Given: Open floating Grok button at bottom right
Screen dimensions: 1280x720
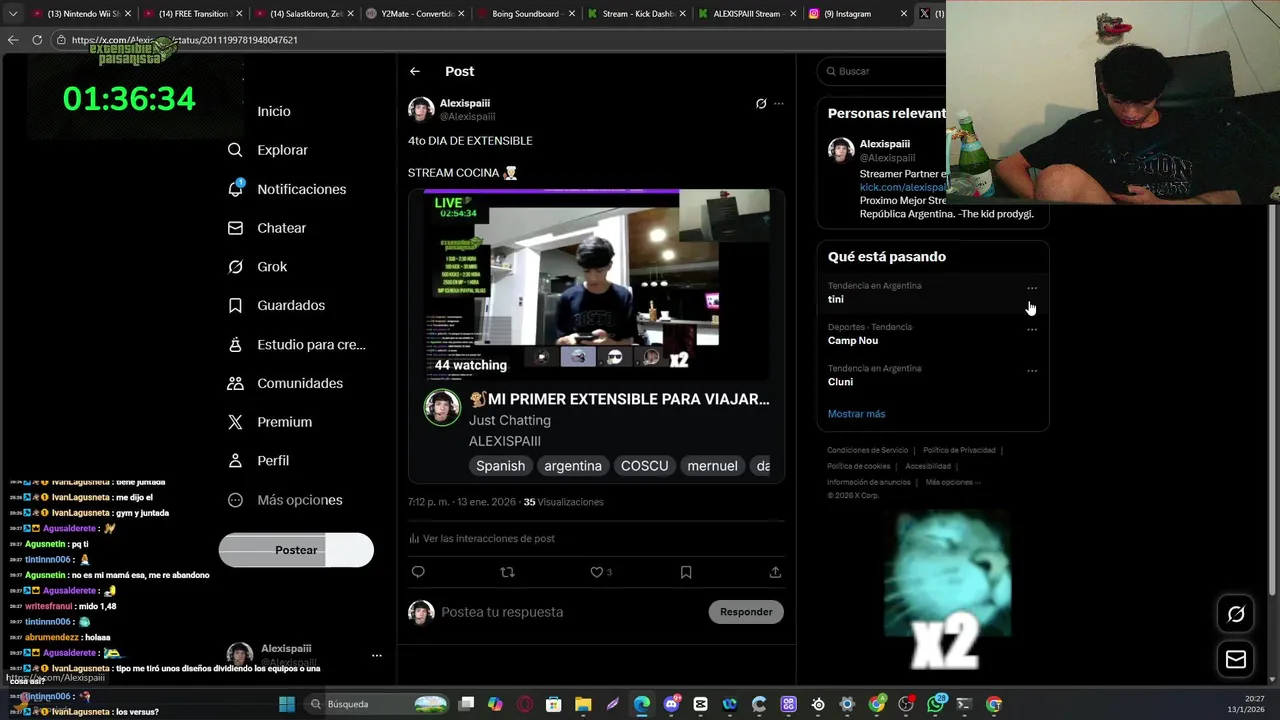Looking at the screenshot, I should click(1236, 614).
